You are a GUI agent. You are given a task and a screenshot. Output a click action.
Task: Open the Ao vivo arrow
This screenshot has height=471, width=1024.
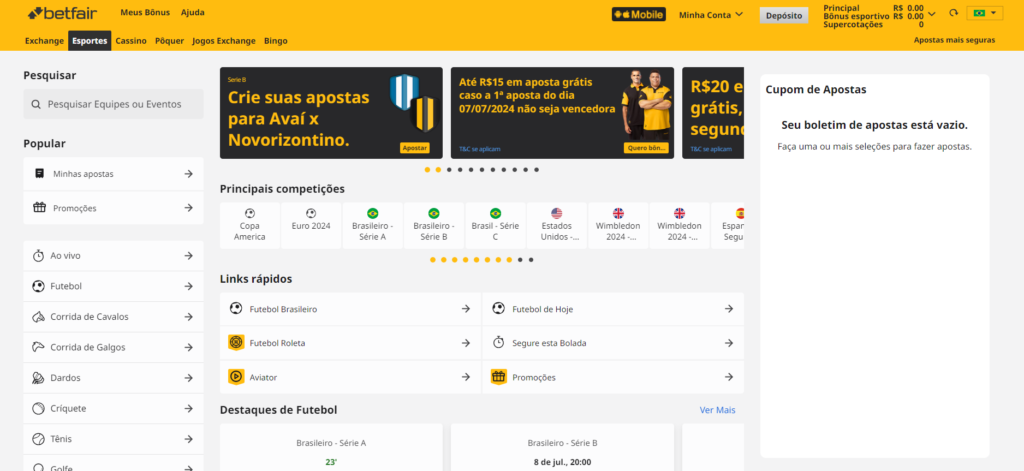tap(189, 255)
